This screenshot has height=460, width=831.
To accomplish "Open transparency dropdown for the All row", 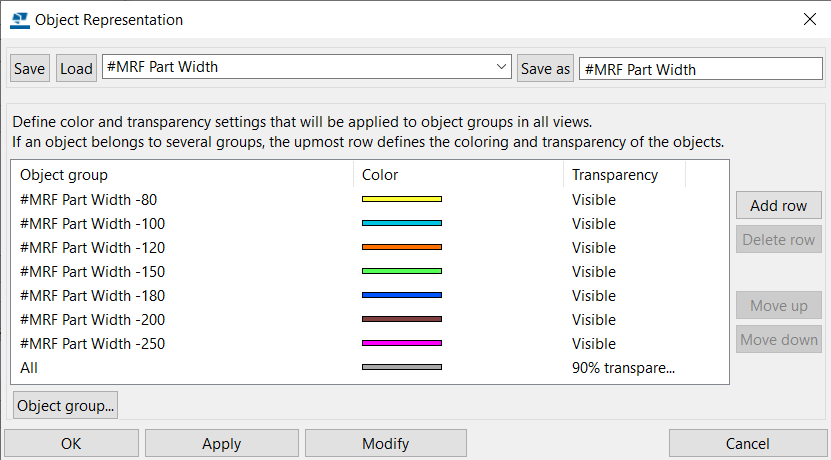I will 623,368.
